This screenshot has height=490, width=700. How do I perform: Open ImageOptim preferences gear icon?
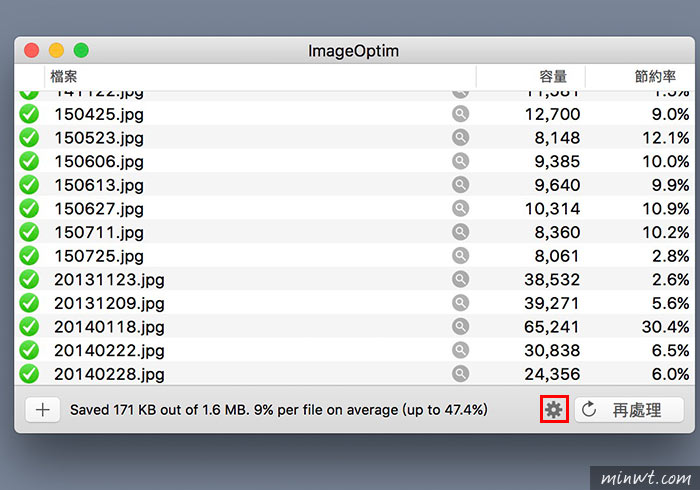tap(554, 409)
